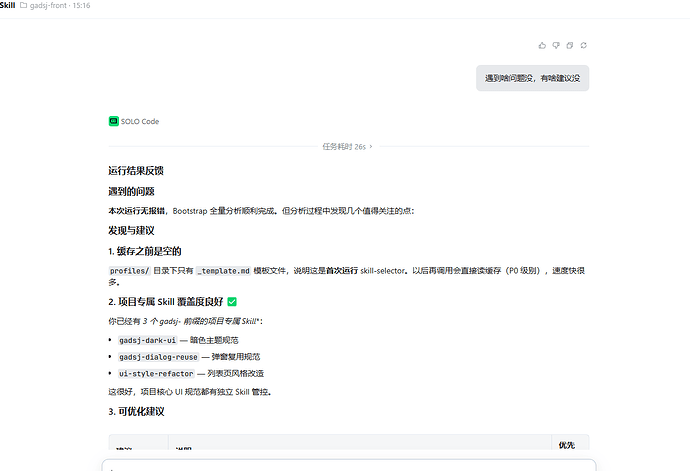
Task: Expand the 任务耗时 26s details chevron
Action: [x=371, y=147]
